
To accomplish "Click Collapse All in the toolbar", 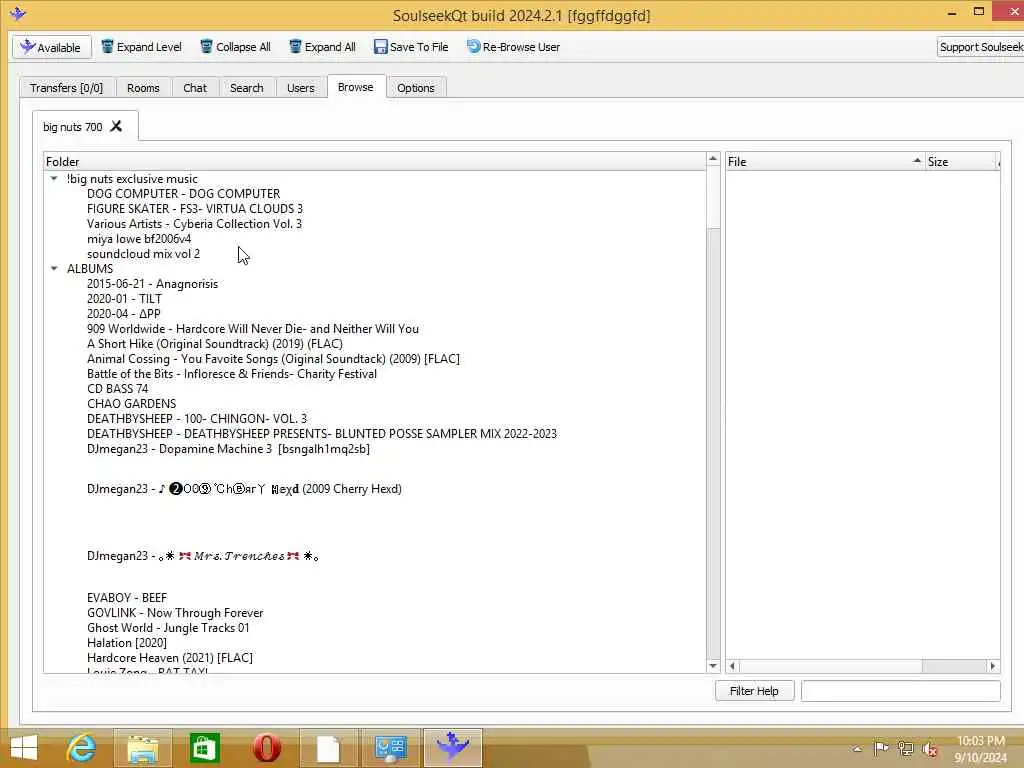I will tap(235, 47).
